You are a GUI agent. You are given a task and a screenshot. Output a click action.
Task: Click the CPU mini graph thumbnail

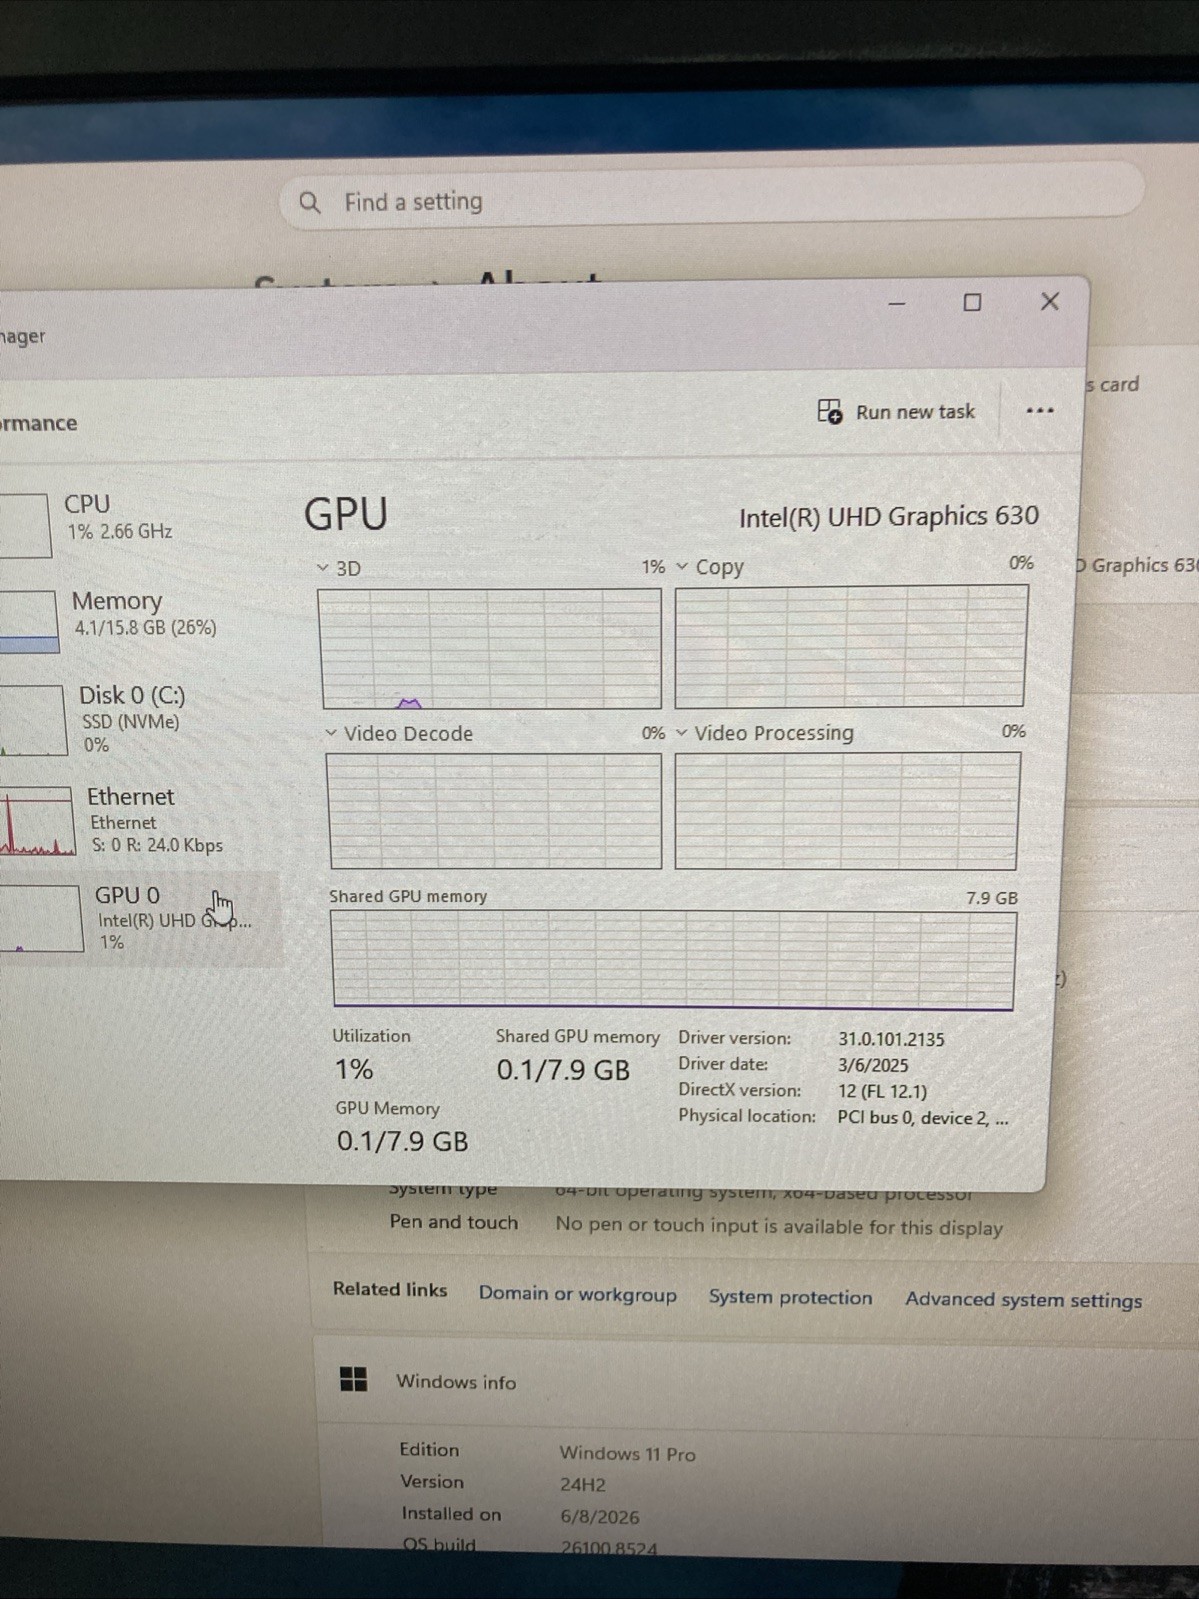tap(24, 525)
